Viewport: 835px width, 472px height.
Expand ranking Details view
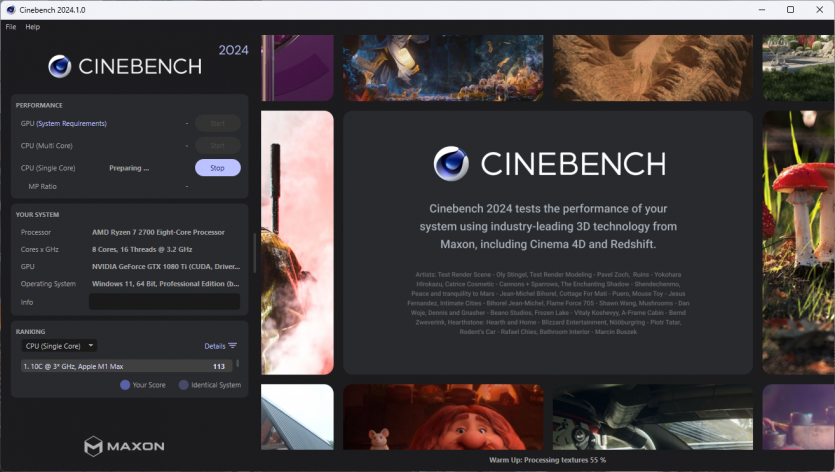point(215,346)
